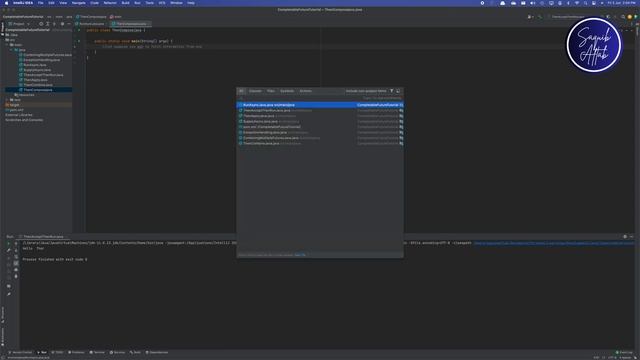Switch to RunAsync.java editor tab
Image resolution: width=640 pixels, height=360 pixels.
(x=91, y=24)
